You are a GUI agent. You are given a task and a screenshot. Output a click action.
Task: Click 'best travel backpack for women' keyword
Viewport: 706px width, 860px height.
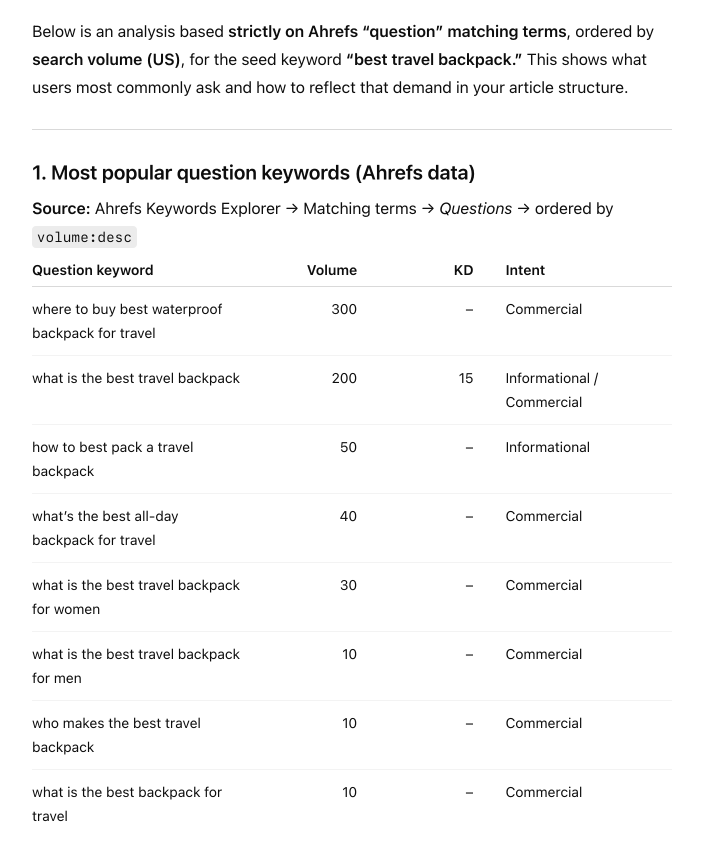[136, 597]
